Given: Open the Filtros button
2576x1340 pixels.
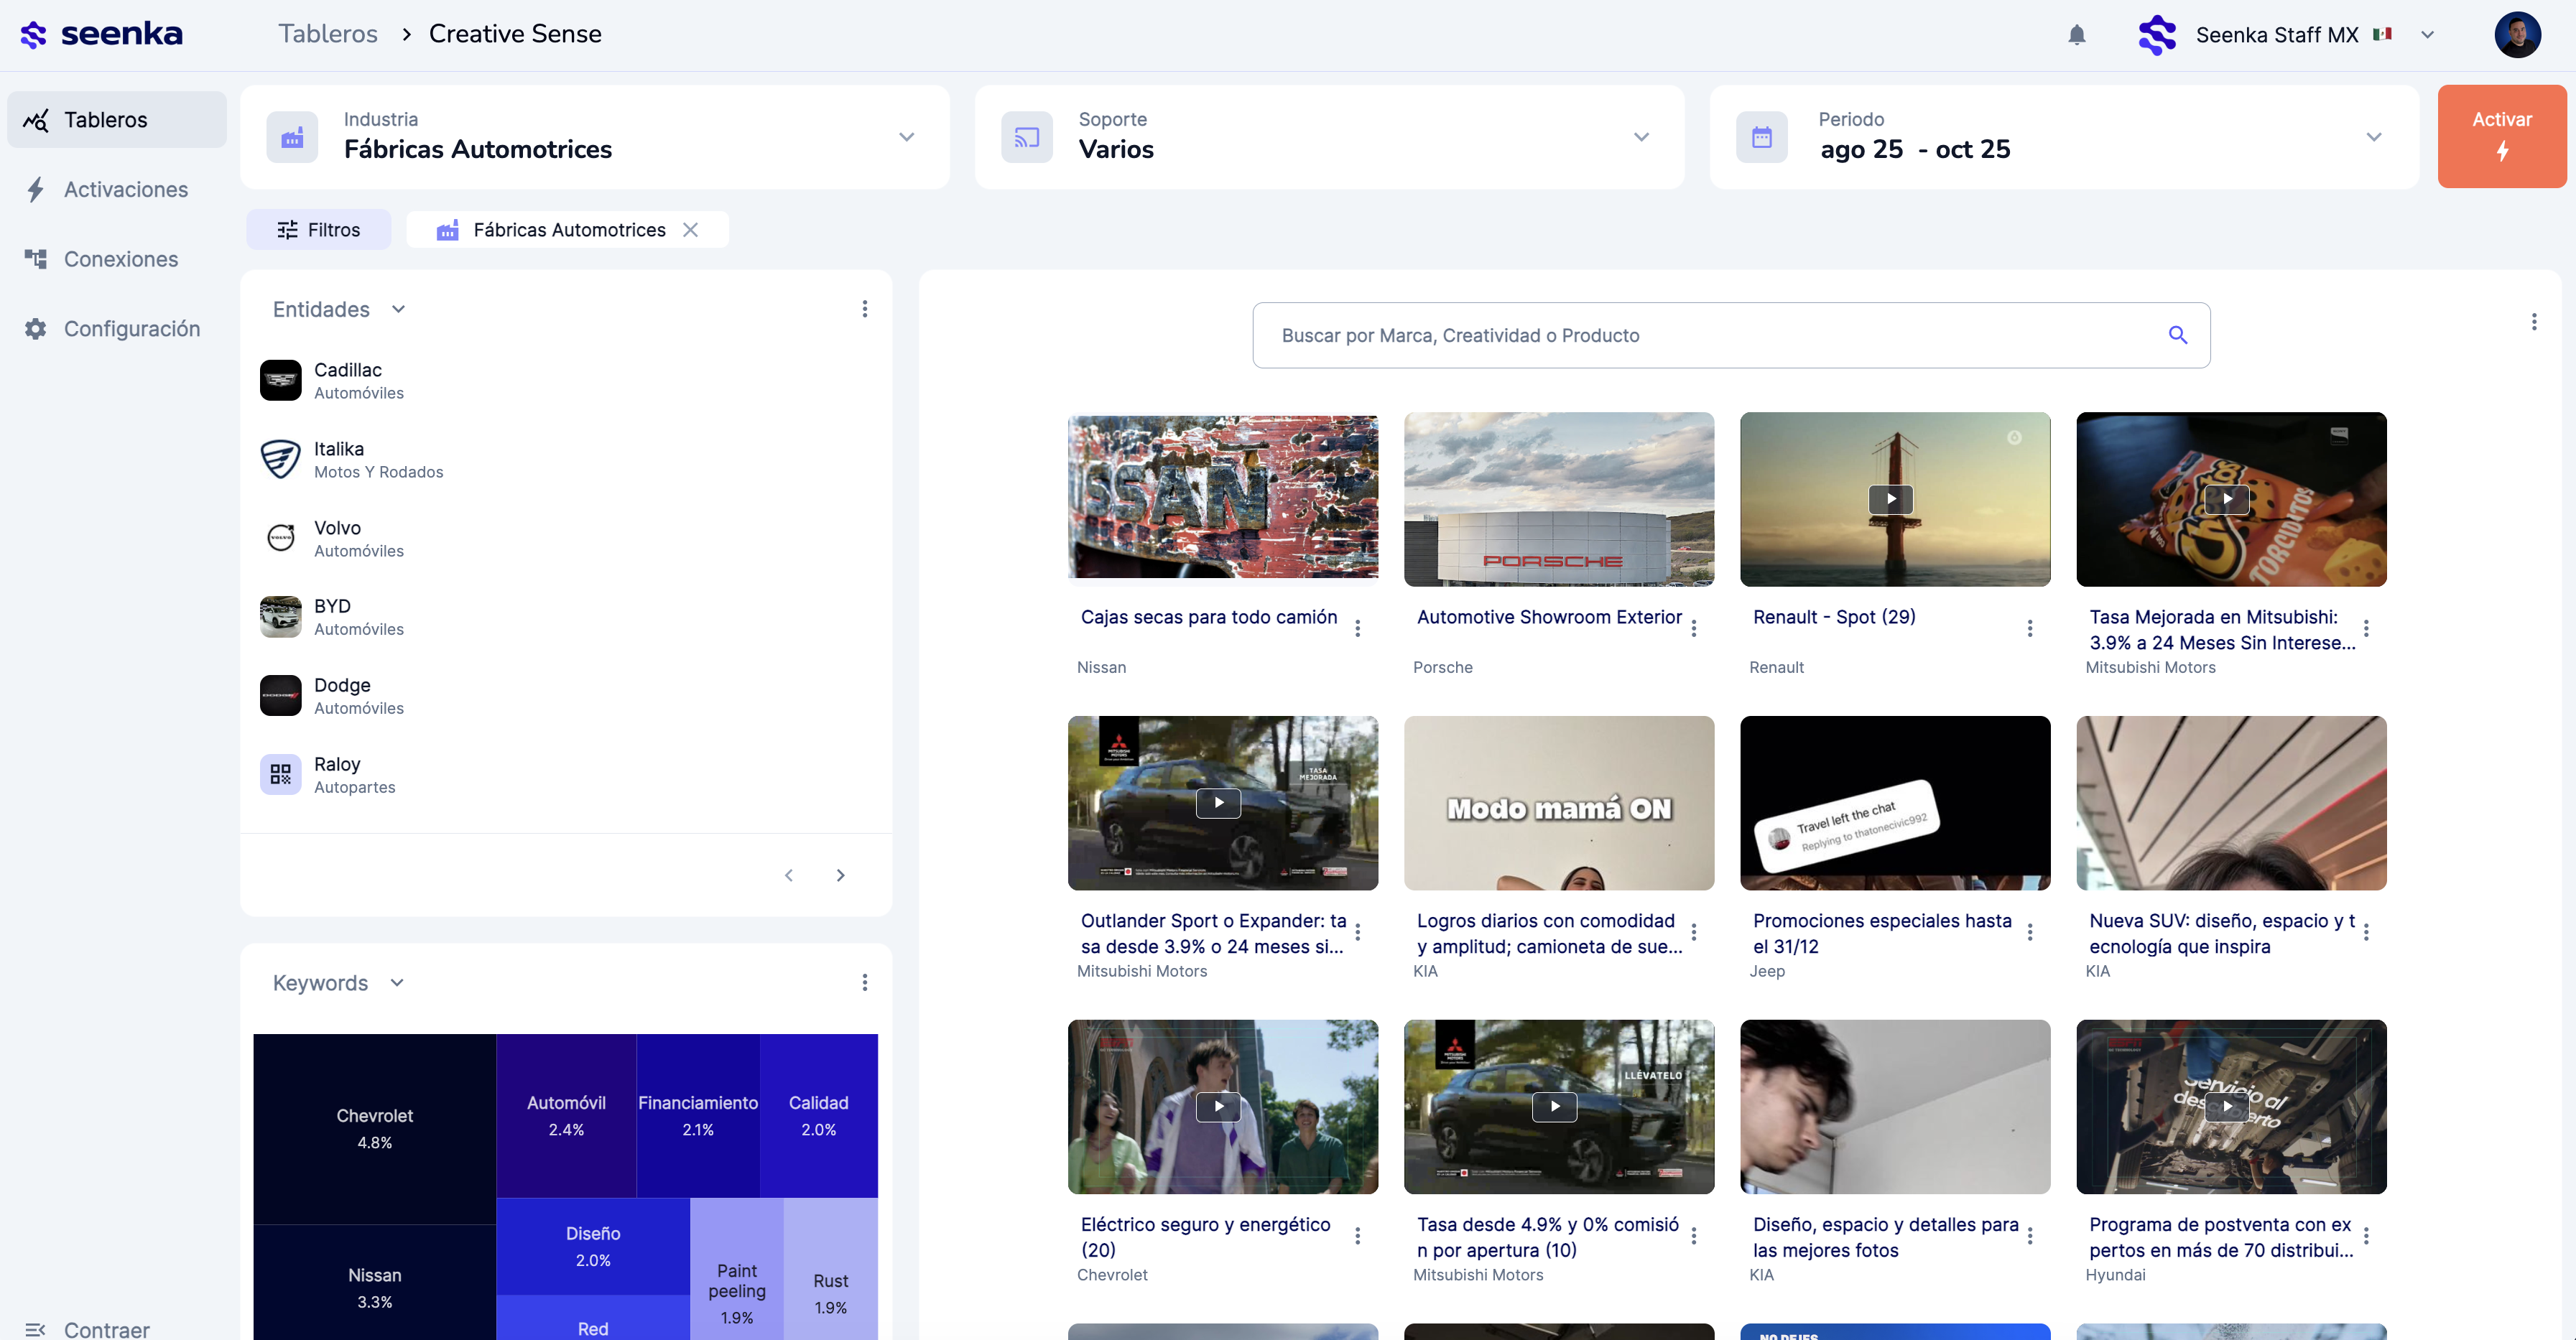Looking at the screenshot, I should 318,230.
